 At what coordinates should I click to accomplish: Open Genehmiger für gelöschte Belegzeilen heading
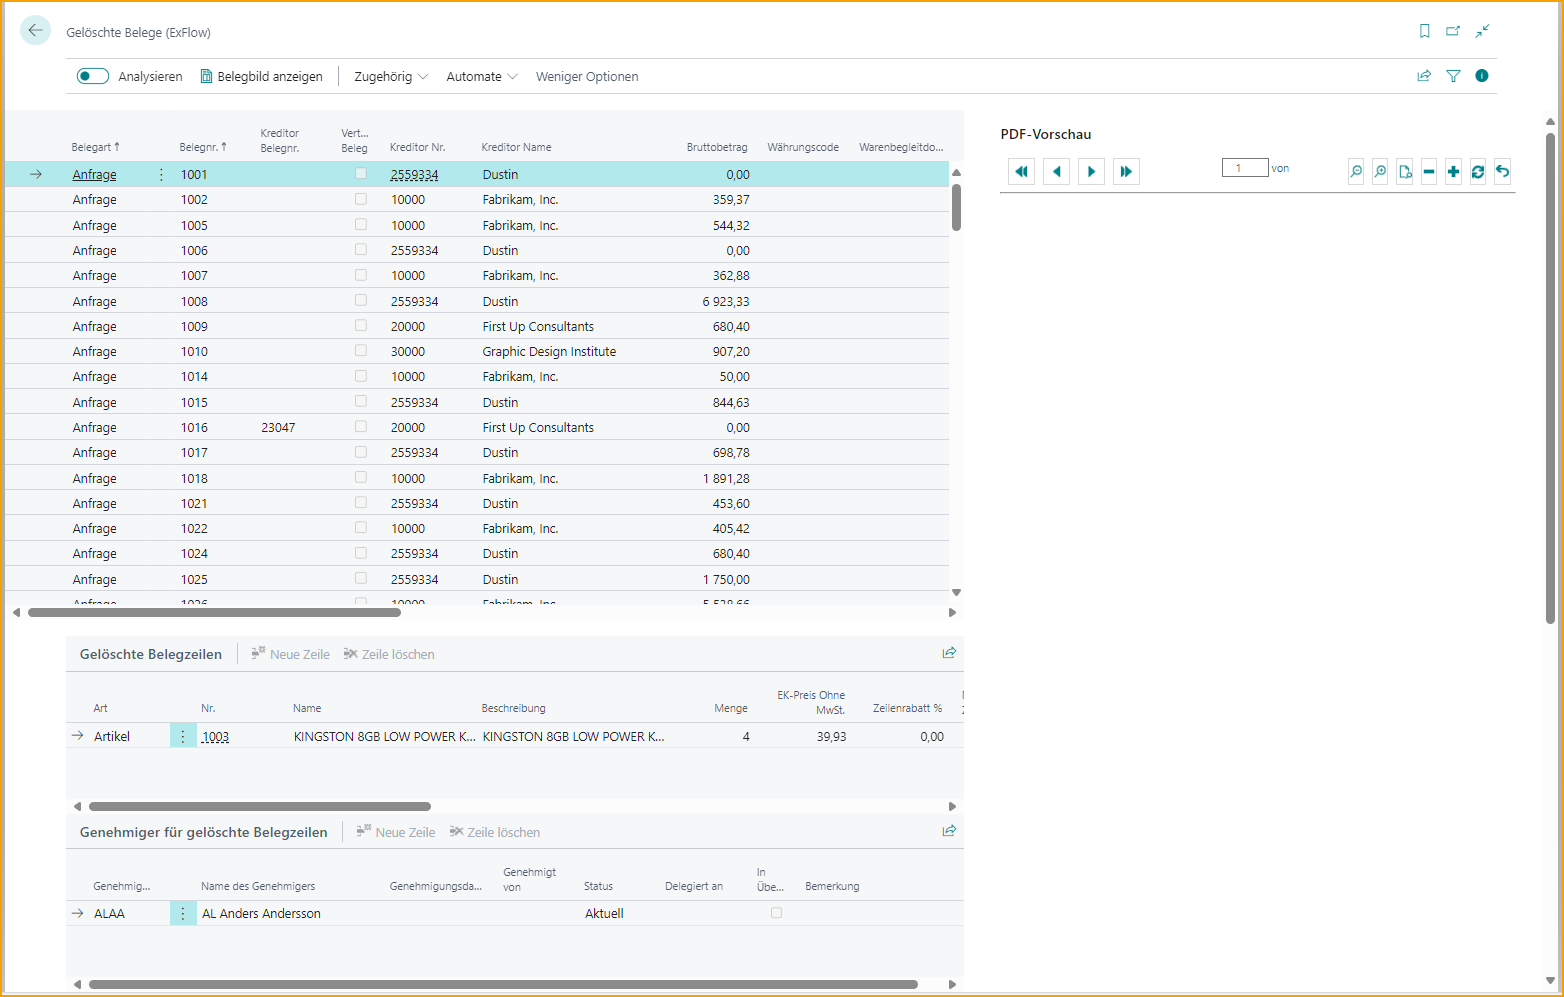coord(203,832)
